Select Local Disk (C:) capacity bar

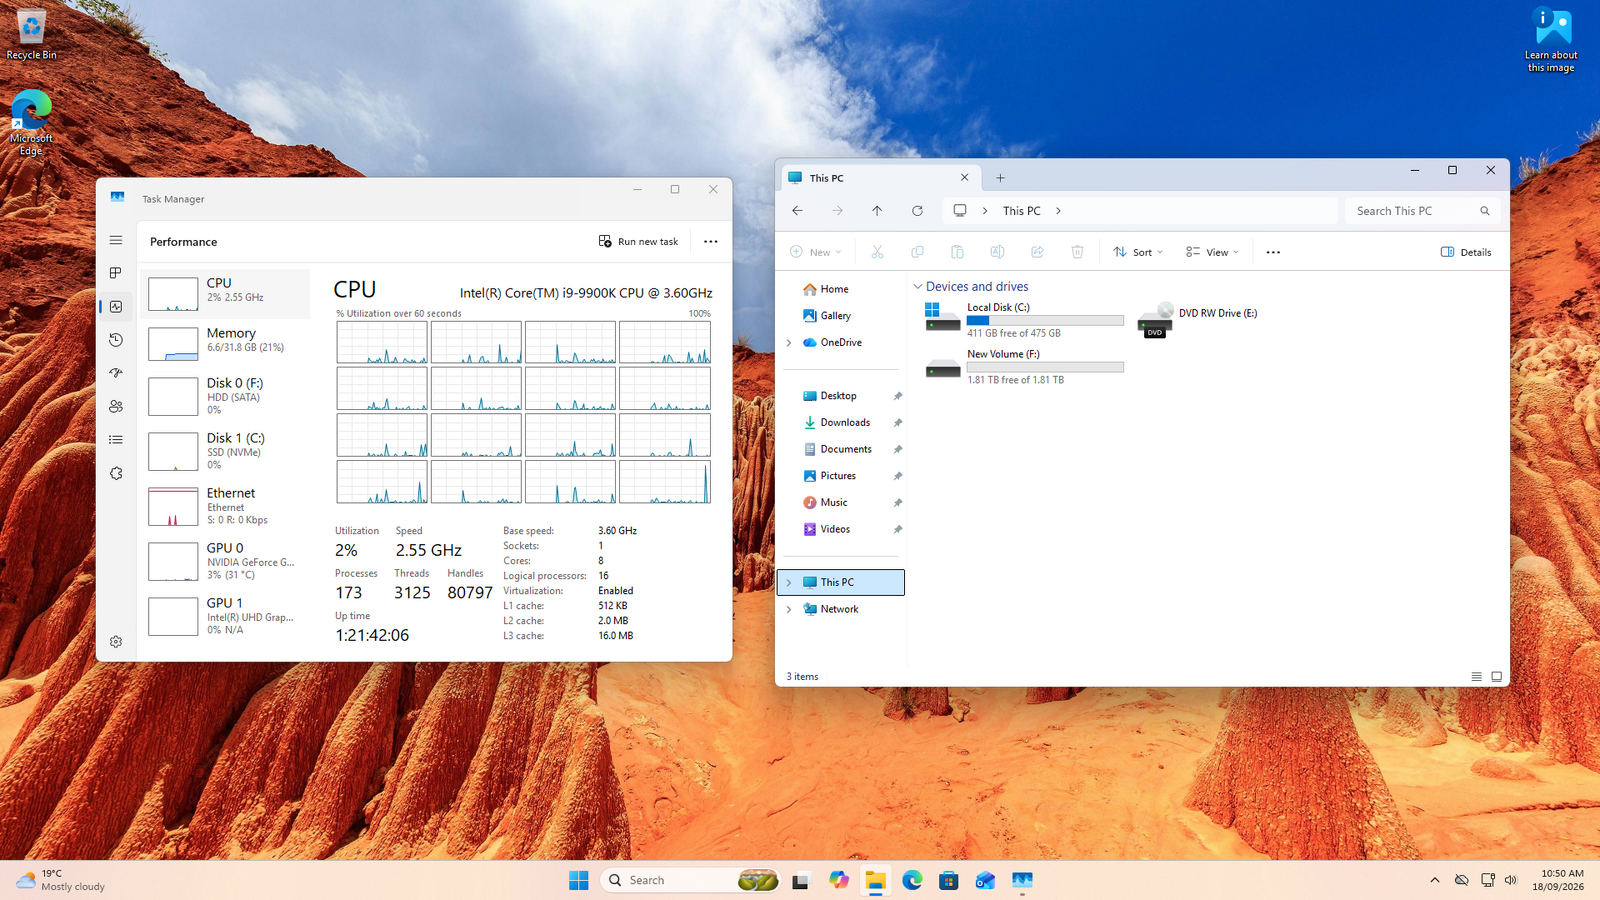[1045, 320]
